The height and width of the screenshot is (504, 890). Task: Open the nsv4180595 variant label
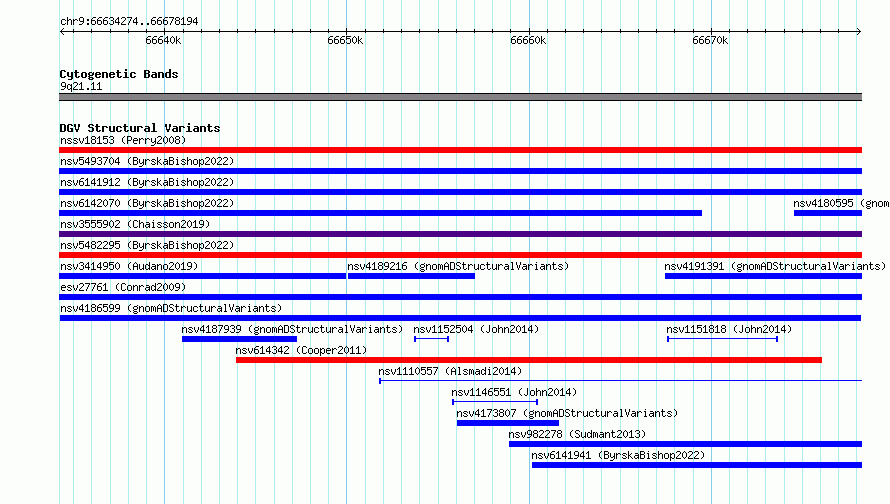841,203
